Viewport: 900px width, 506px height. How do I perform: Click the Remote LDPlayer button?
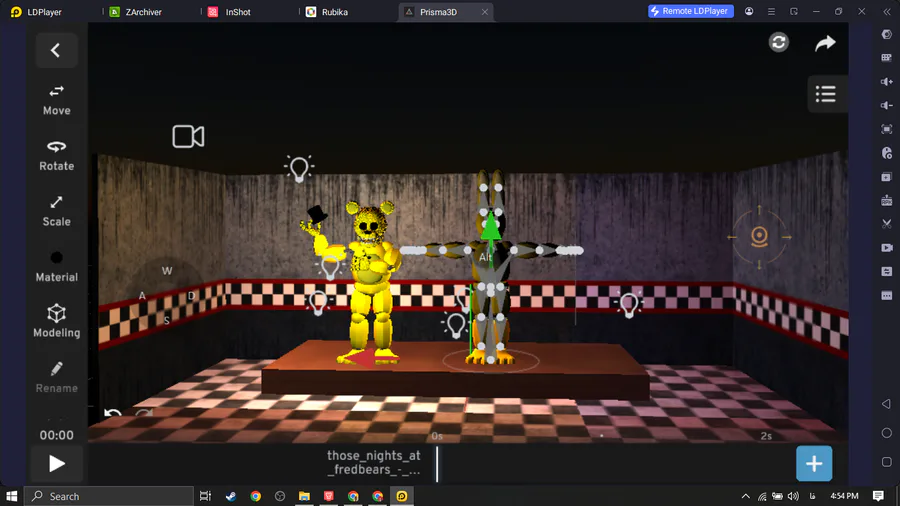pos(690,11)
